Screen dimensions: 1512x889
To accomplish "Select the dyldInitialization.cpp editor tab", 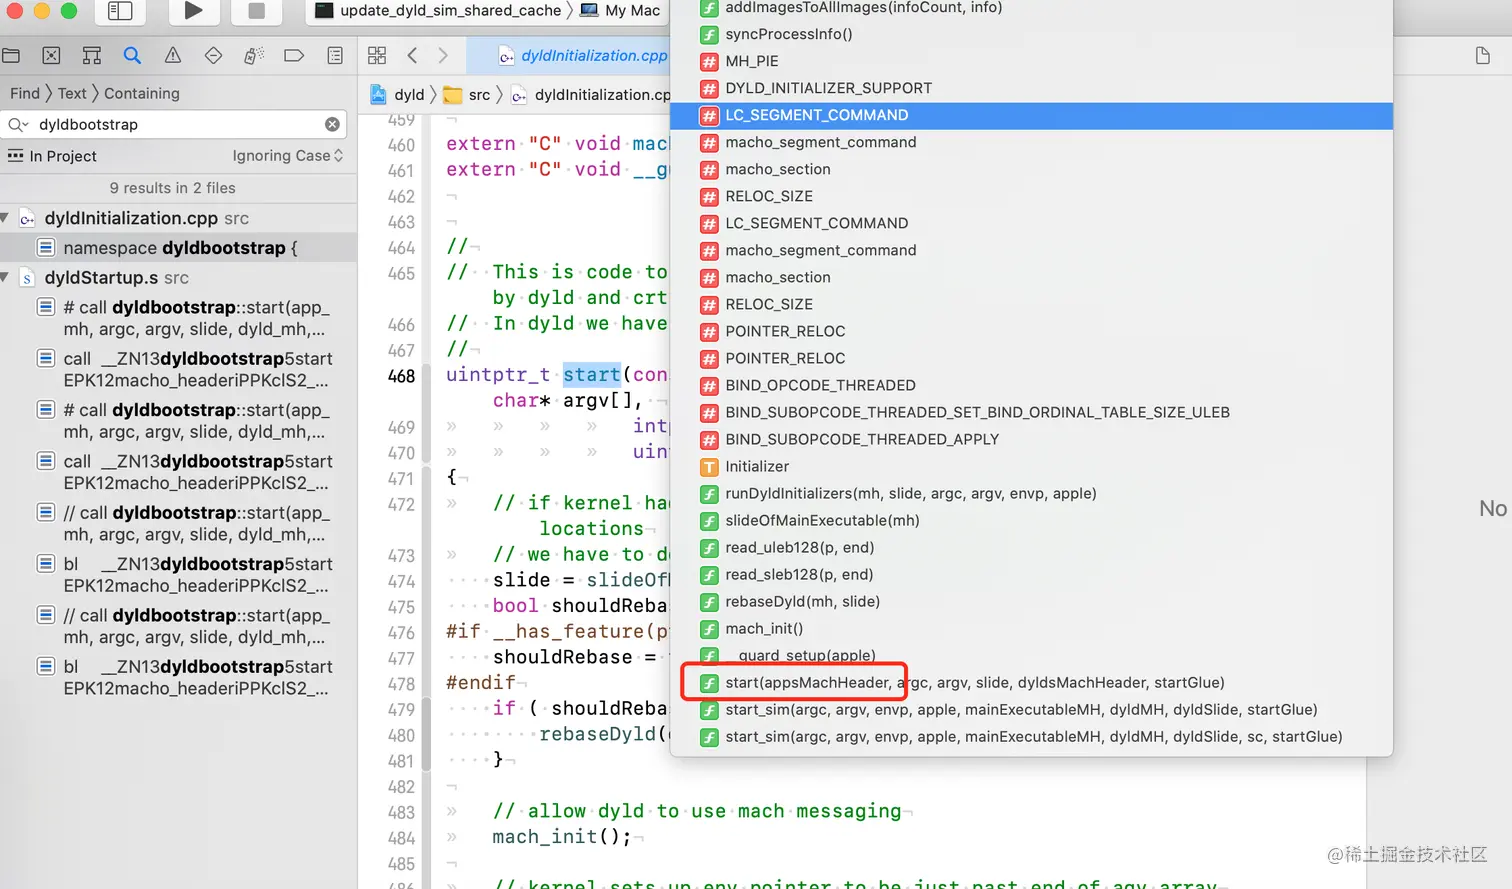I will [x=583, y=56].
